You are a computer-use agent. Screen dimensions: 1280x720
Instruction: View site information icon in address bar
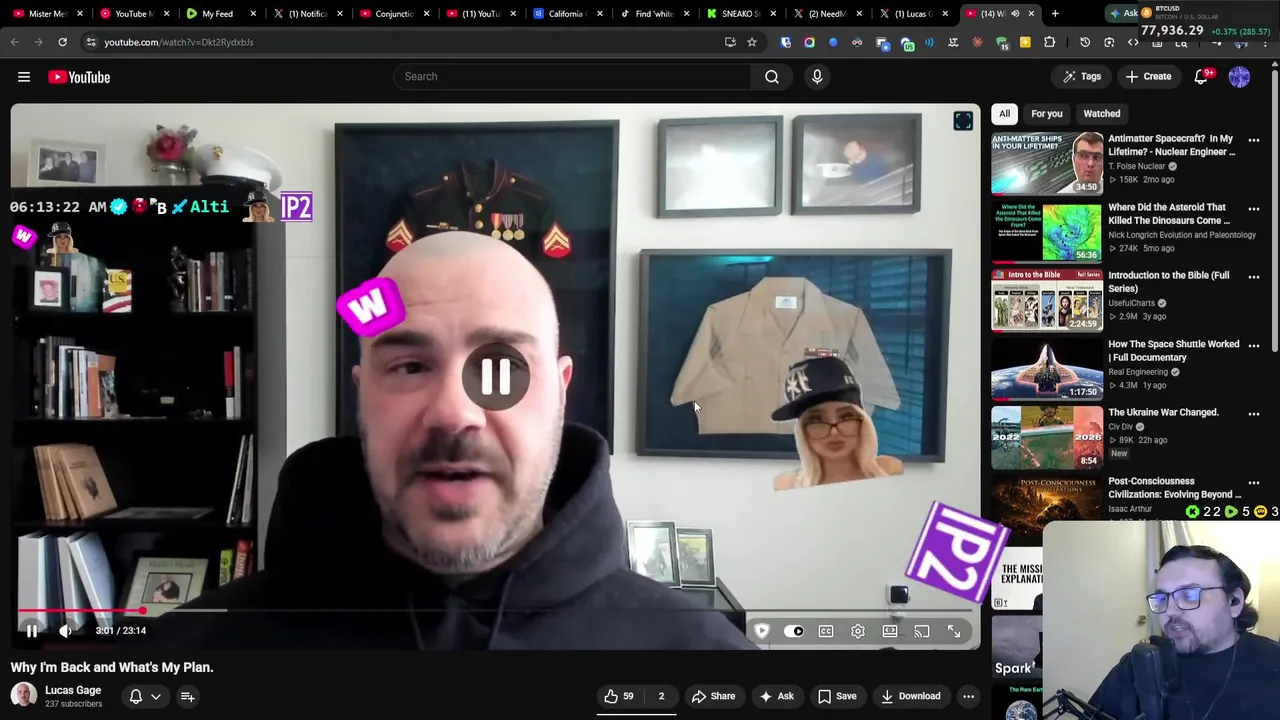(91, 42)
